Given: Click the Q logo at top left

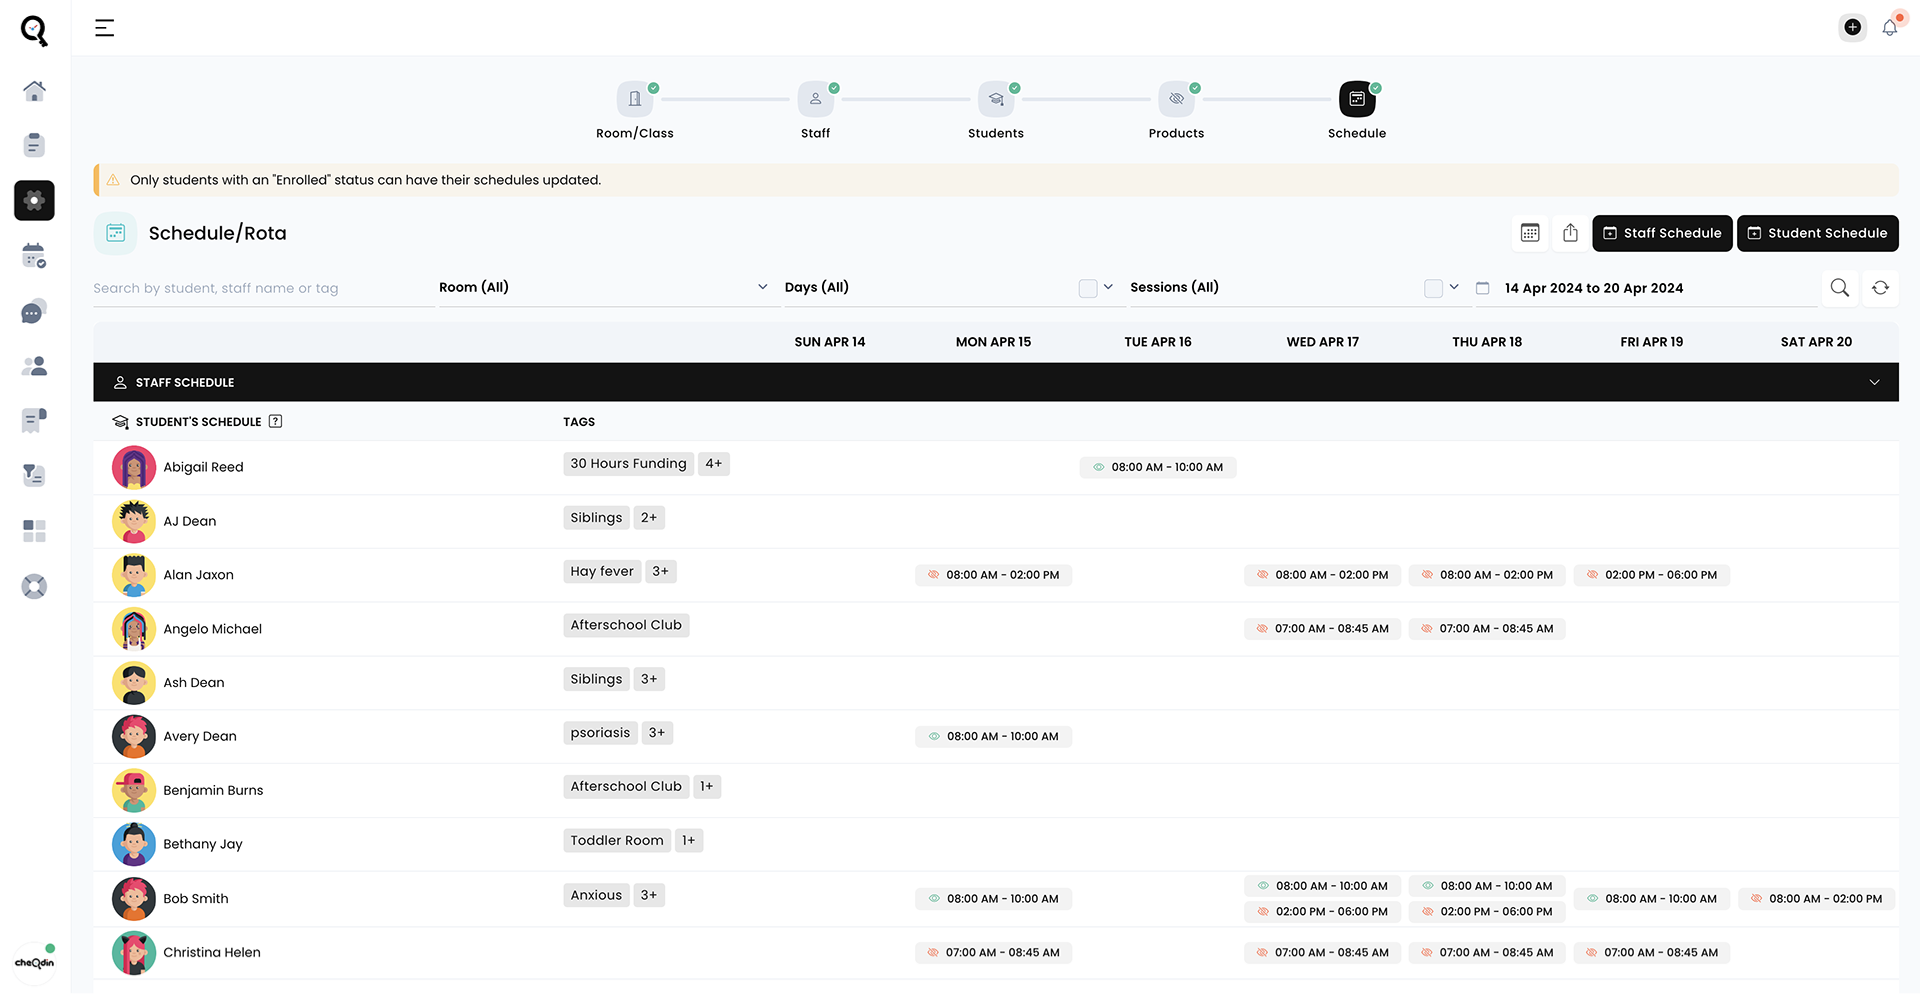Looking at the screenshot, I should click(x=34, y=30).
